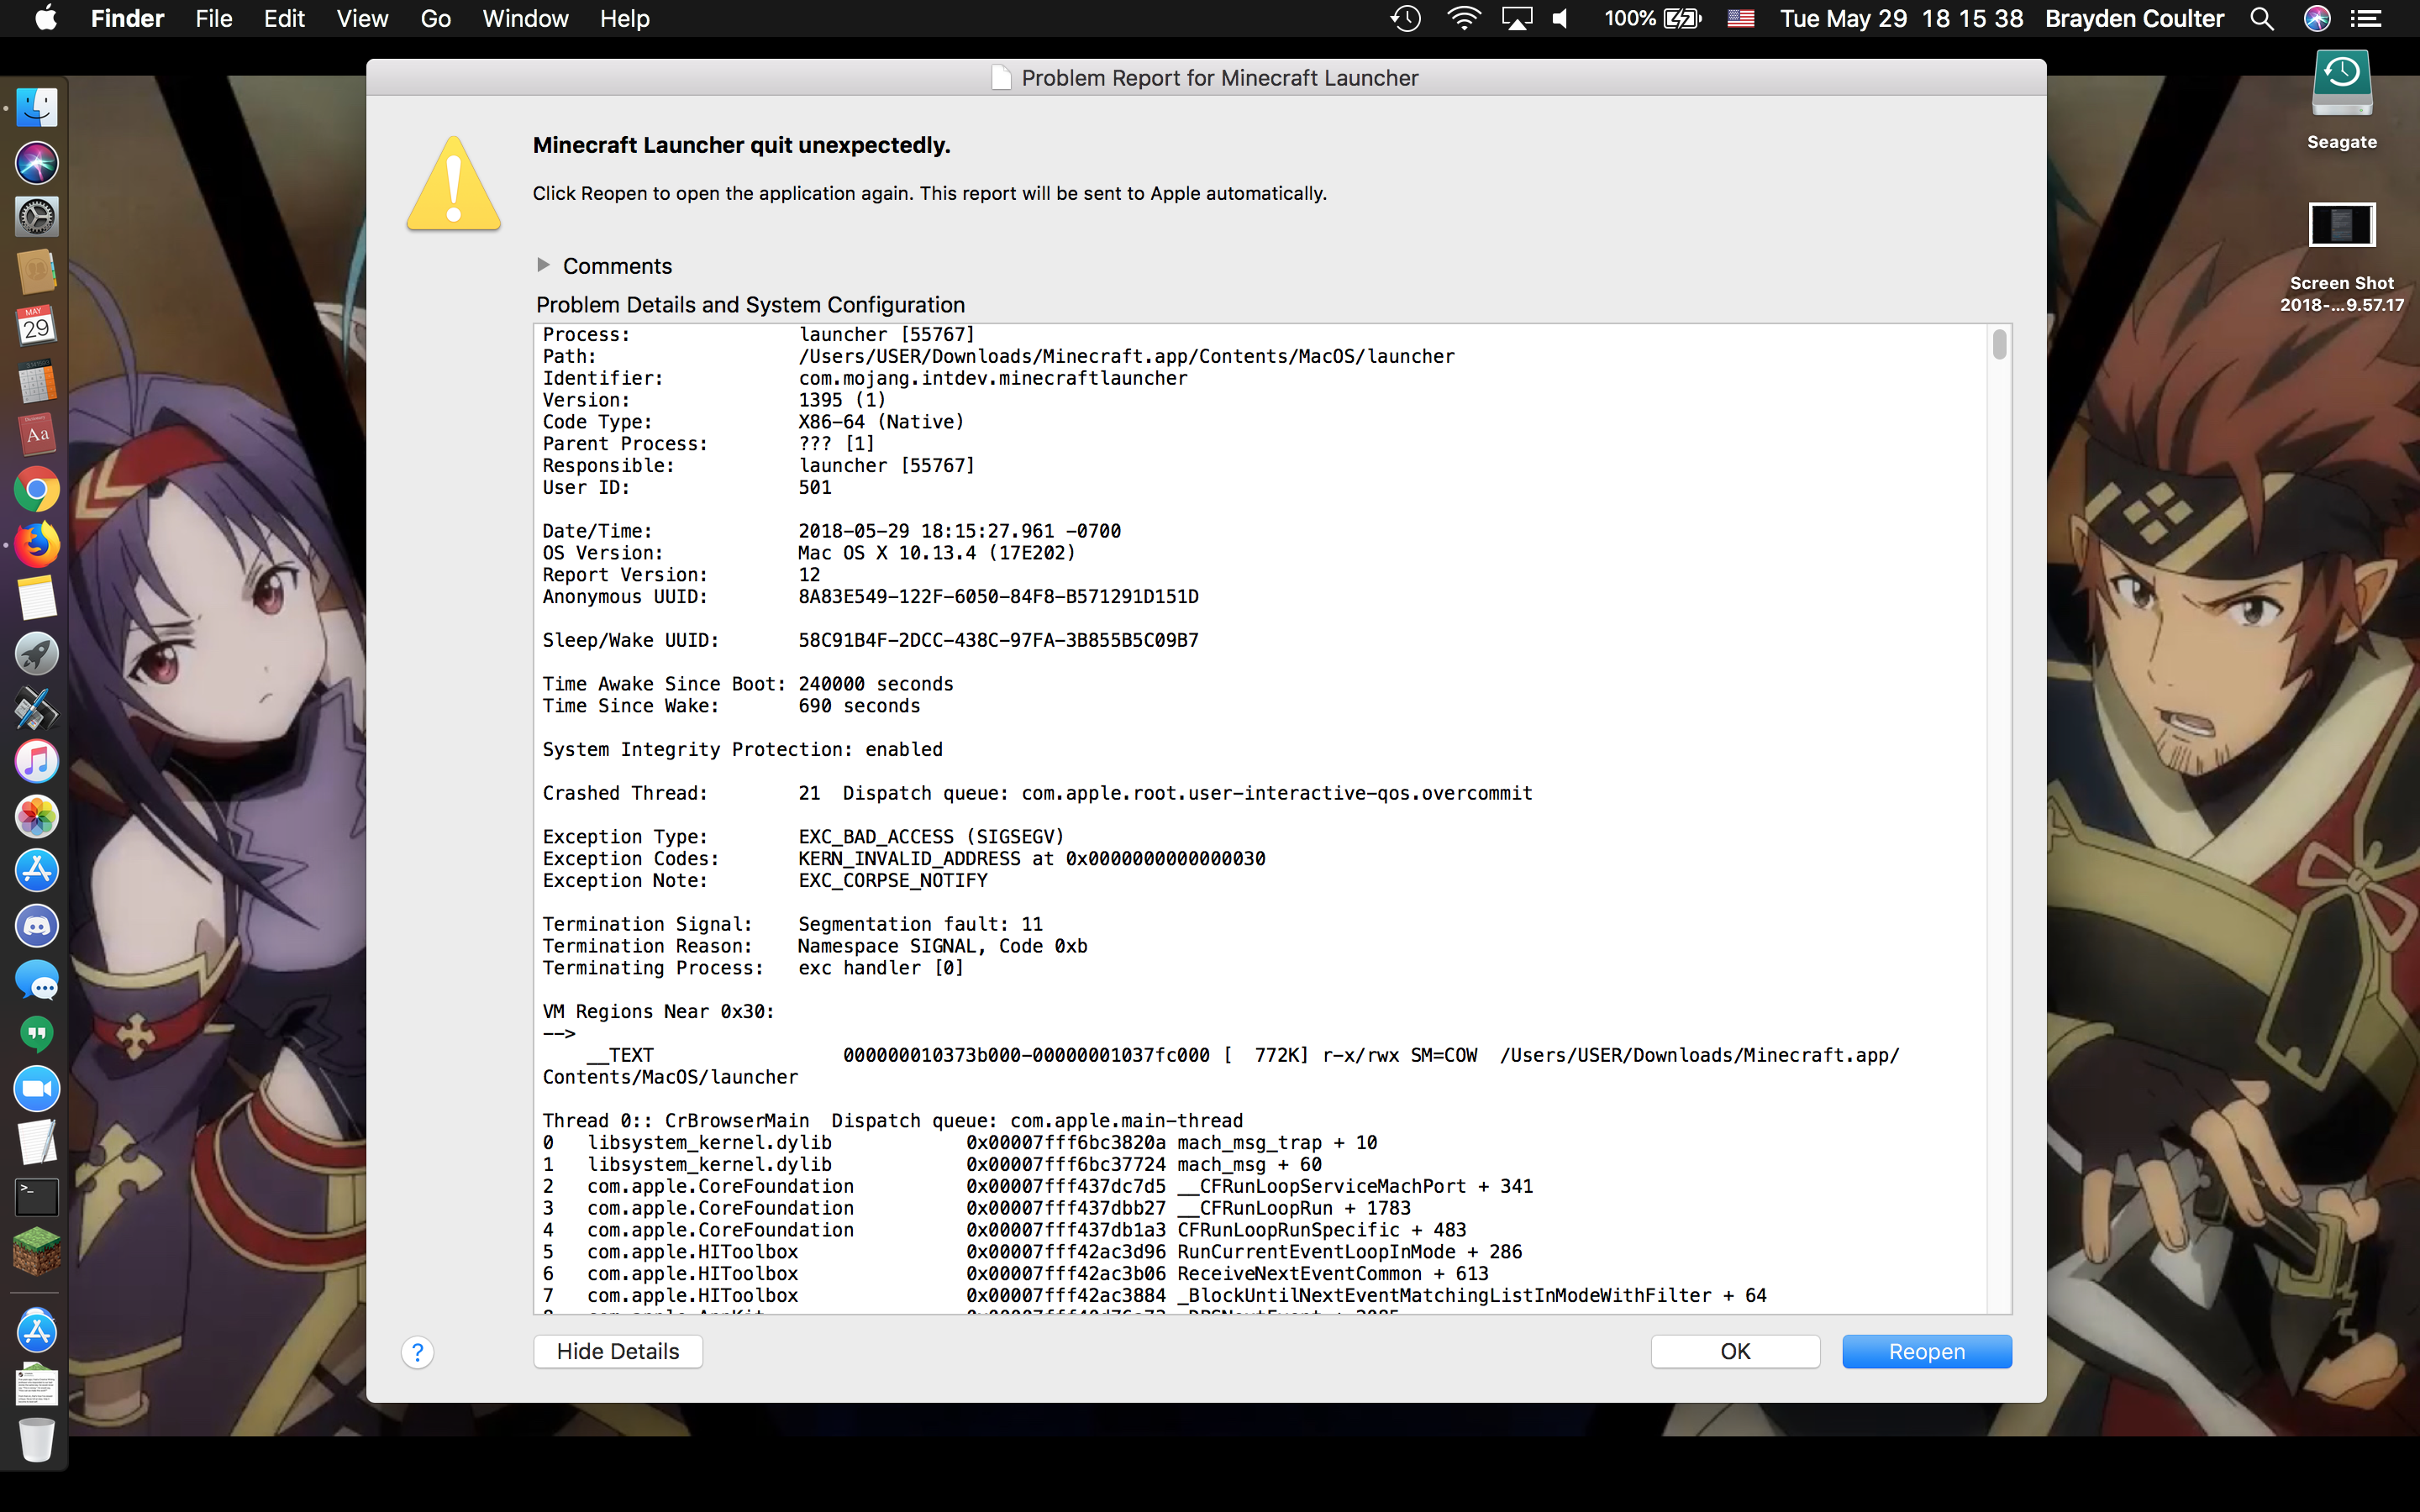Launch Firefox from the dock

click(37, 544)
